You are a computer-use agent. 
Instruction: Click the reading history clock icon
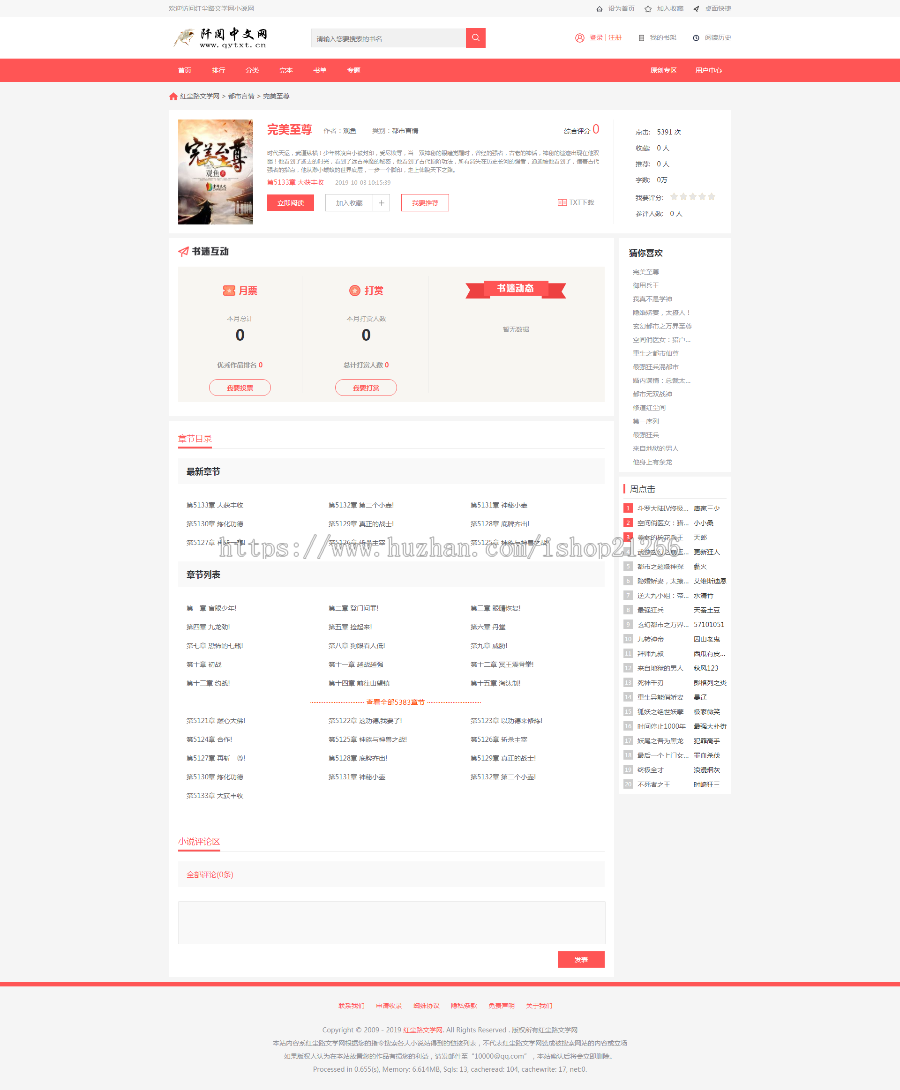[697, 38]
